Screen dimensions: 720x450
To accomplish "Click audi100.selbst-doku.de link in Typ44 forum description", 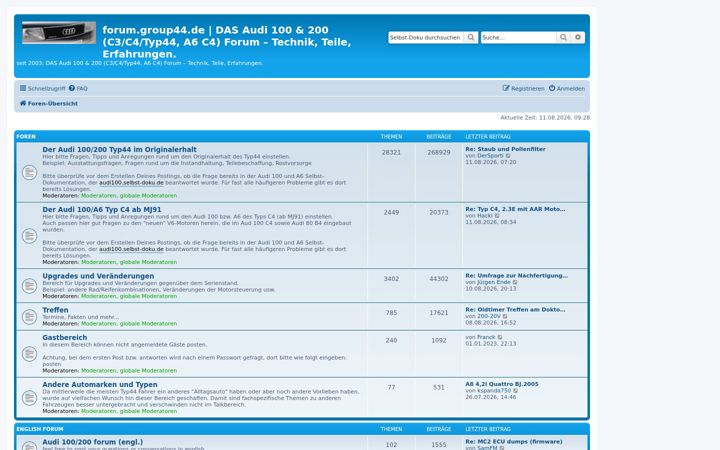I will (x=131, y=182).
